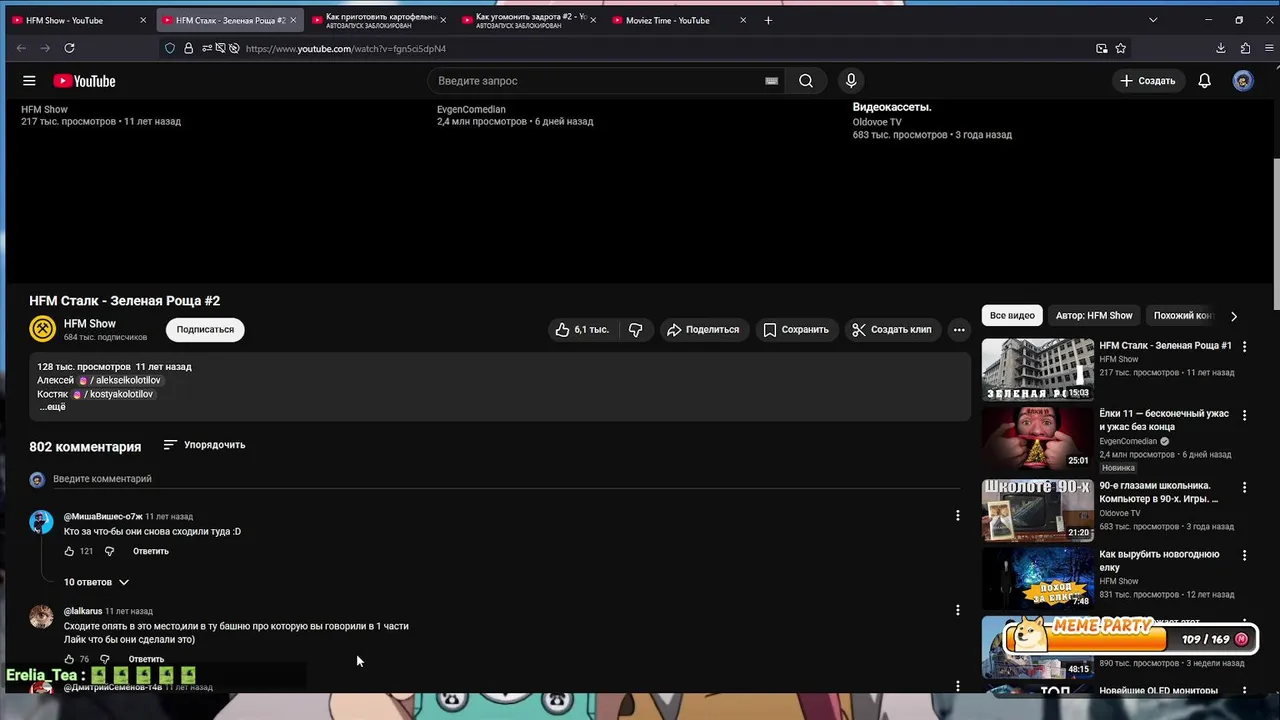
Task: Open menu for 90-е глазами школьника recommendation
Action: (1244, 488)
